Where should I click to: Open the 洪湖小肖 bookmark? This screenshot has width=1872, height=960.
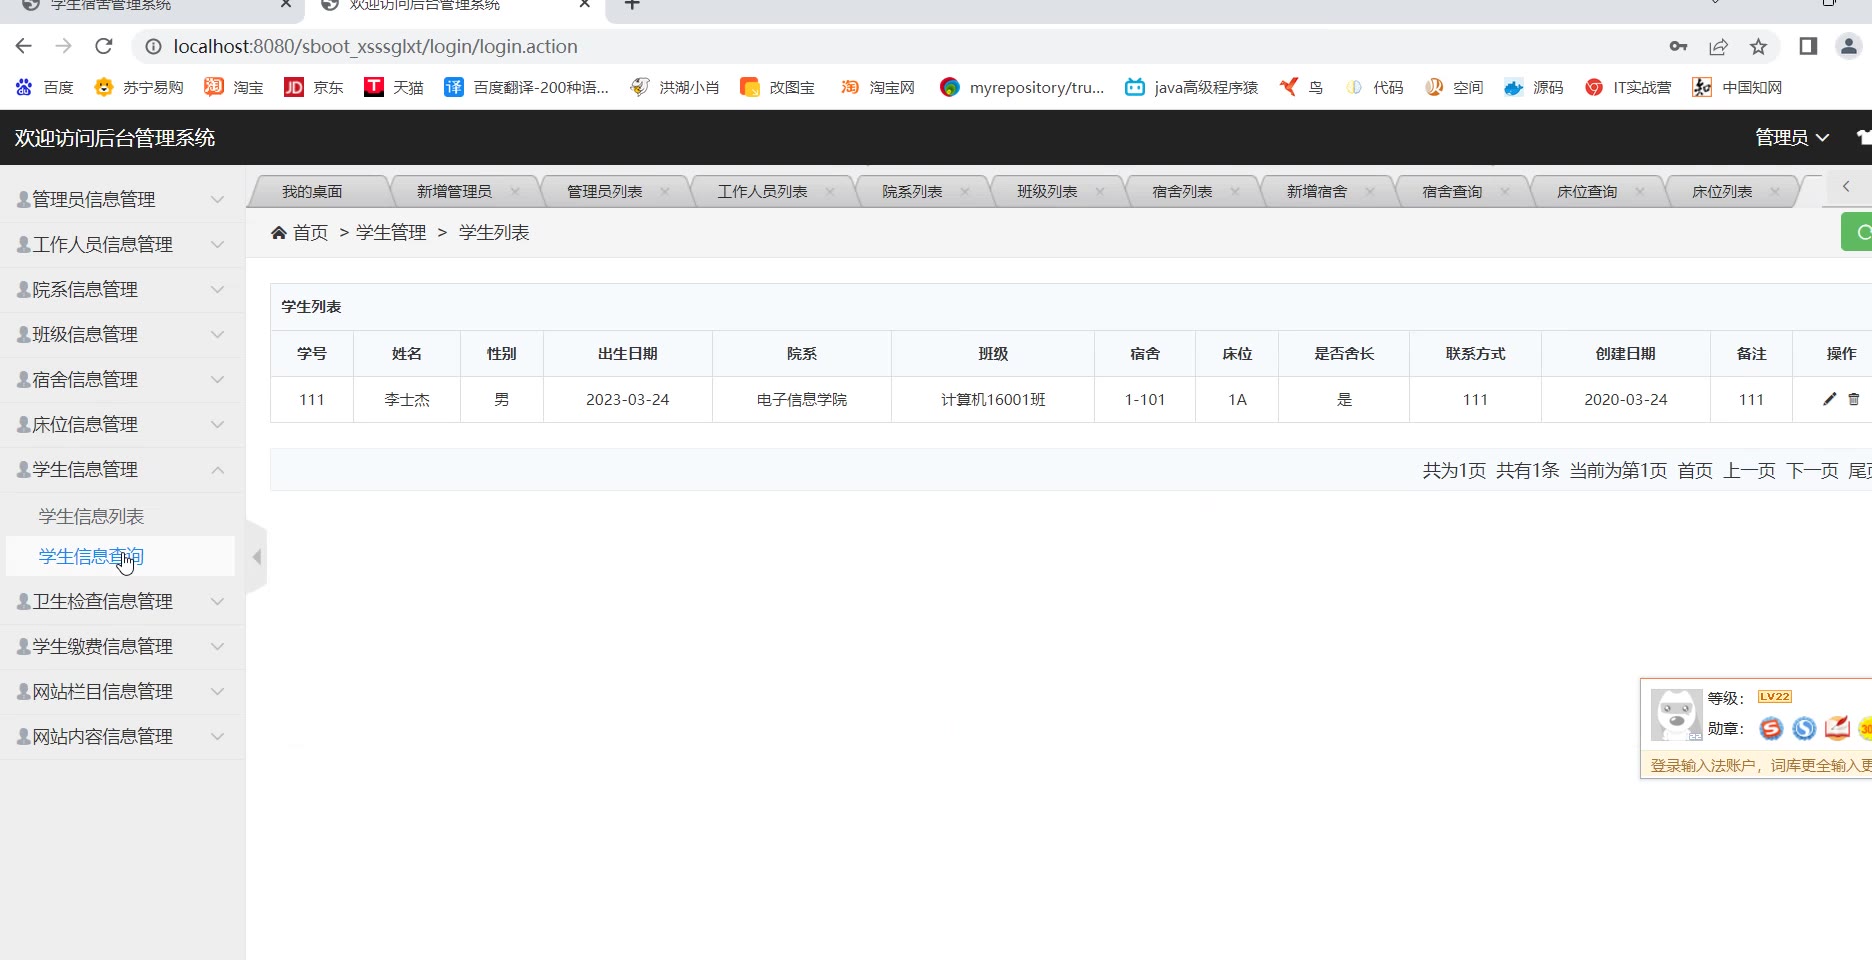(675, 87)
